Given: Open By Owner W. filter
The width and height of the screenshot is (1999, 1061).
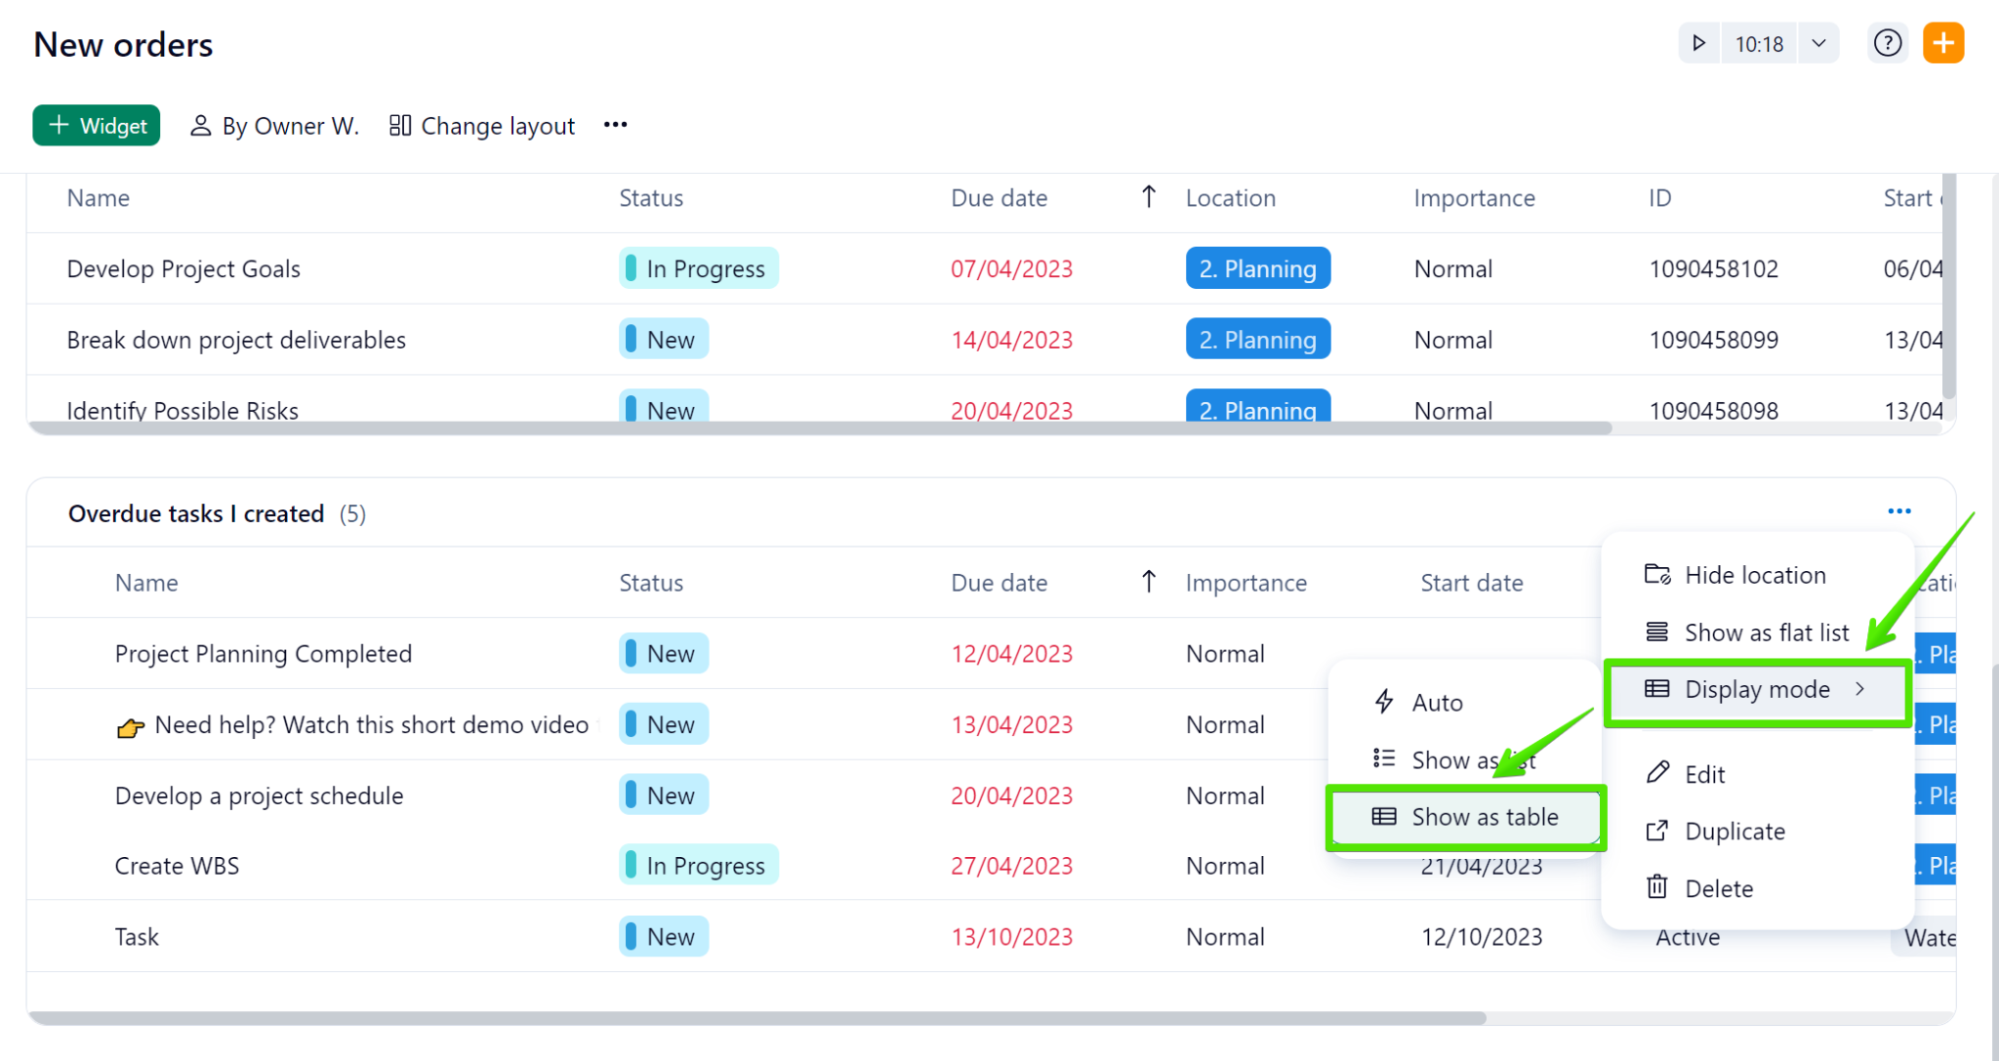Looking at the screenshot, I should click(x=274, y=126).
